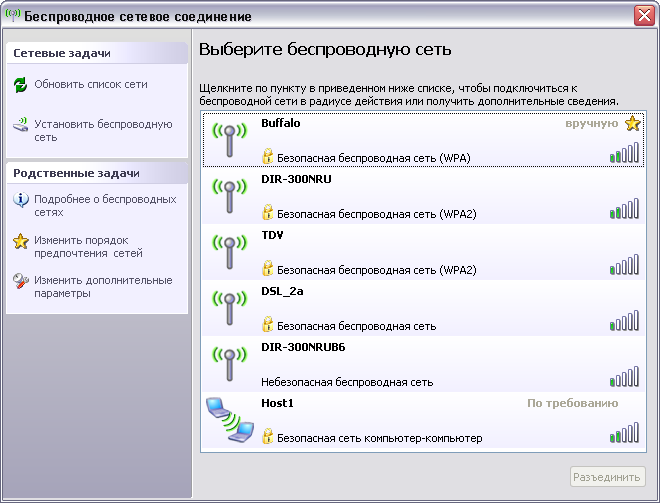
Task: Click the wireless icon in the title bar
Action: [13, 15]
